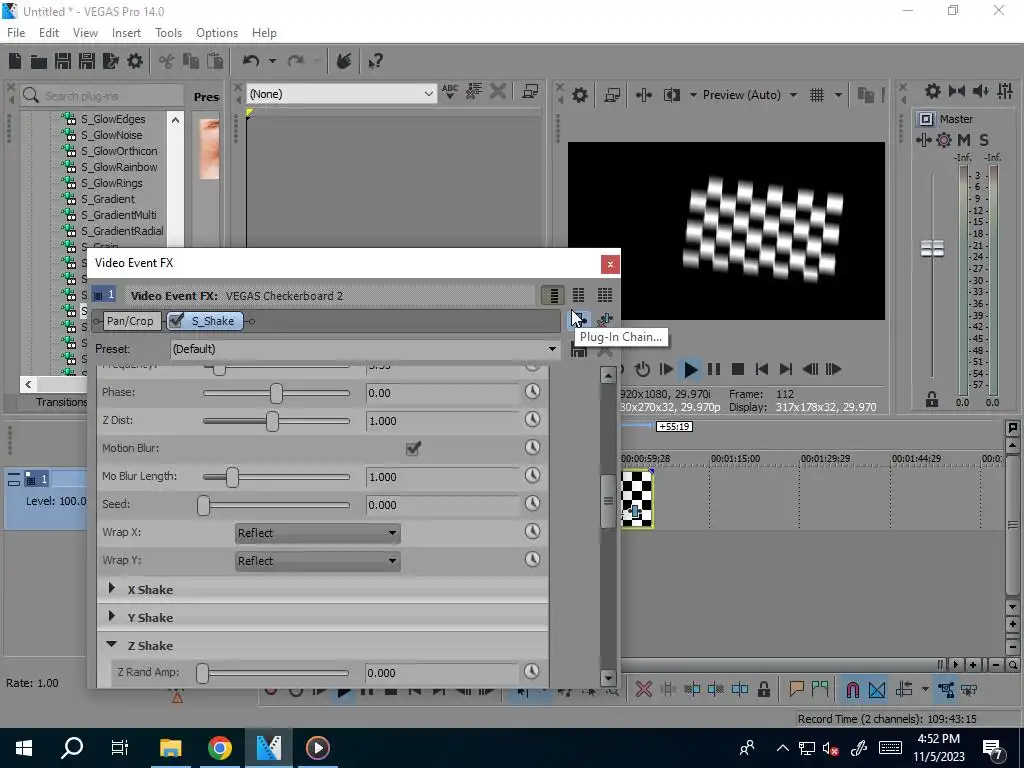The width and height of the screenshot is (1024, 768).
Task: Open the Options menu
Action: pos(217,33)
